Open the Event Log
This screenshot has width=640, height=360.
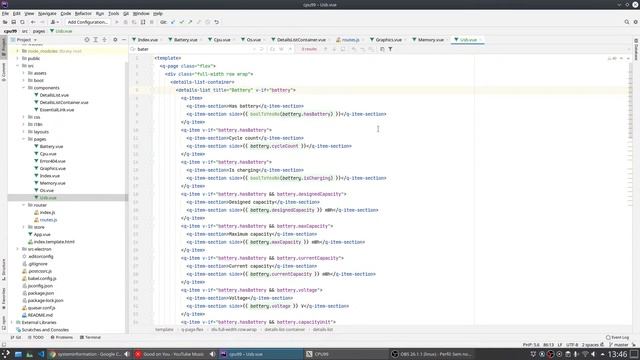click(x=618, y=338)
